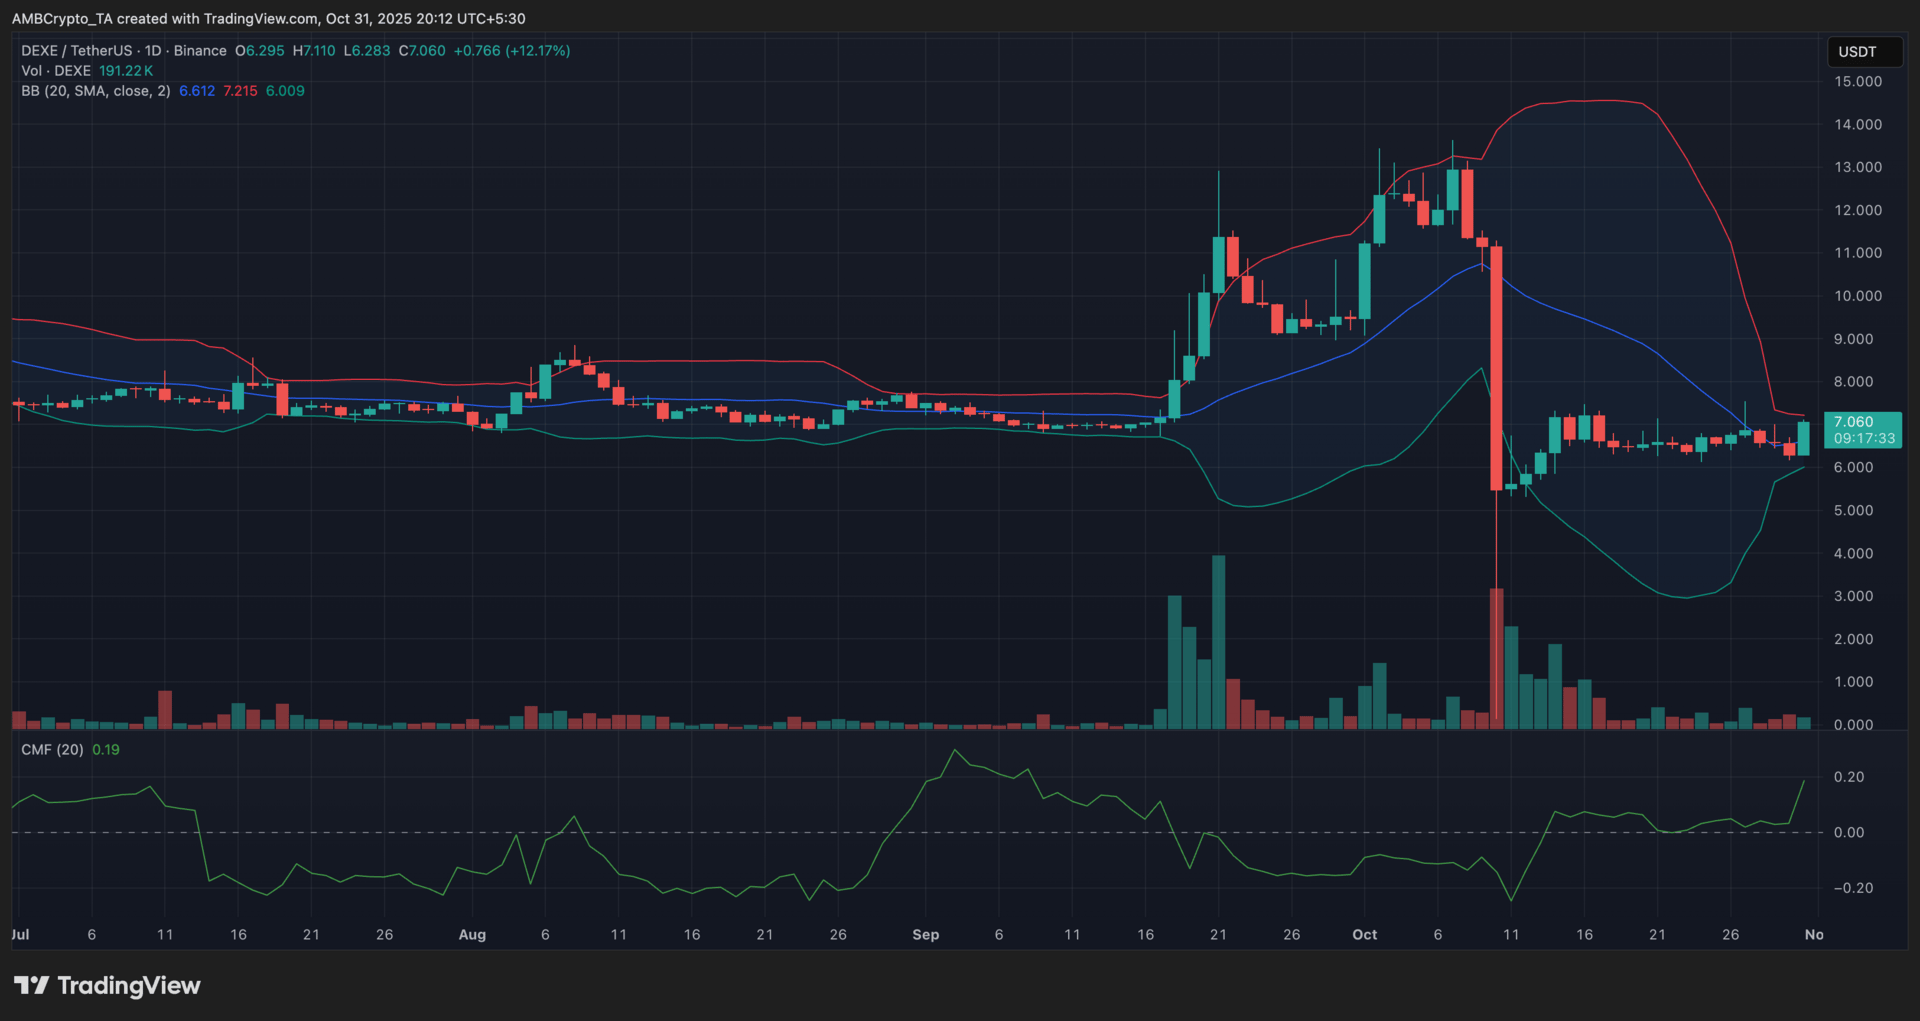This screenshot has width=1920, height=1021.
Task: Click the countdown timer 09:17:33
Action: tap(1865, 439)
